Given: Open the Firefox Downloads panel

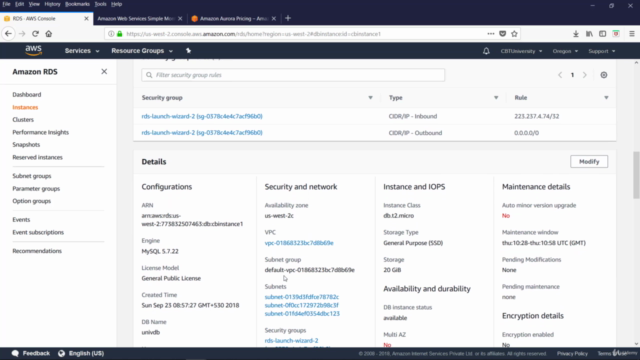Looking at the screenshot, I should click(x=576, y=34).
